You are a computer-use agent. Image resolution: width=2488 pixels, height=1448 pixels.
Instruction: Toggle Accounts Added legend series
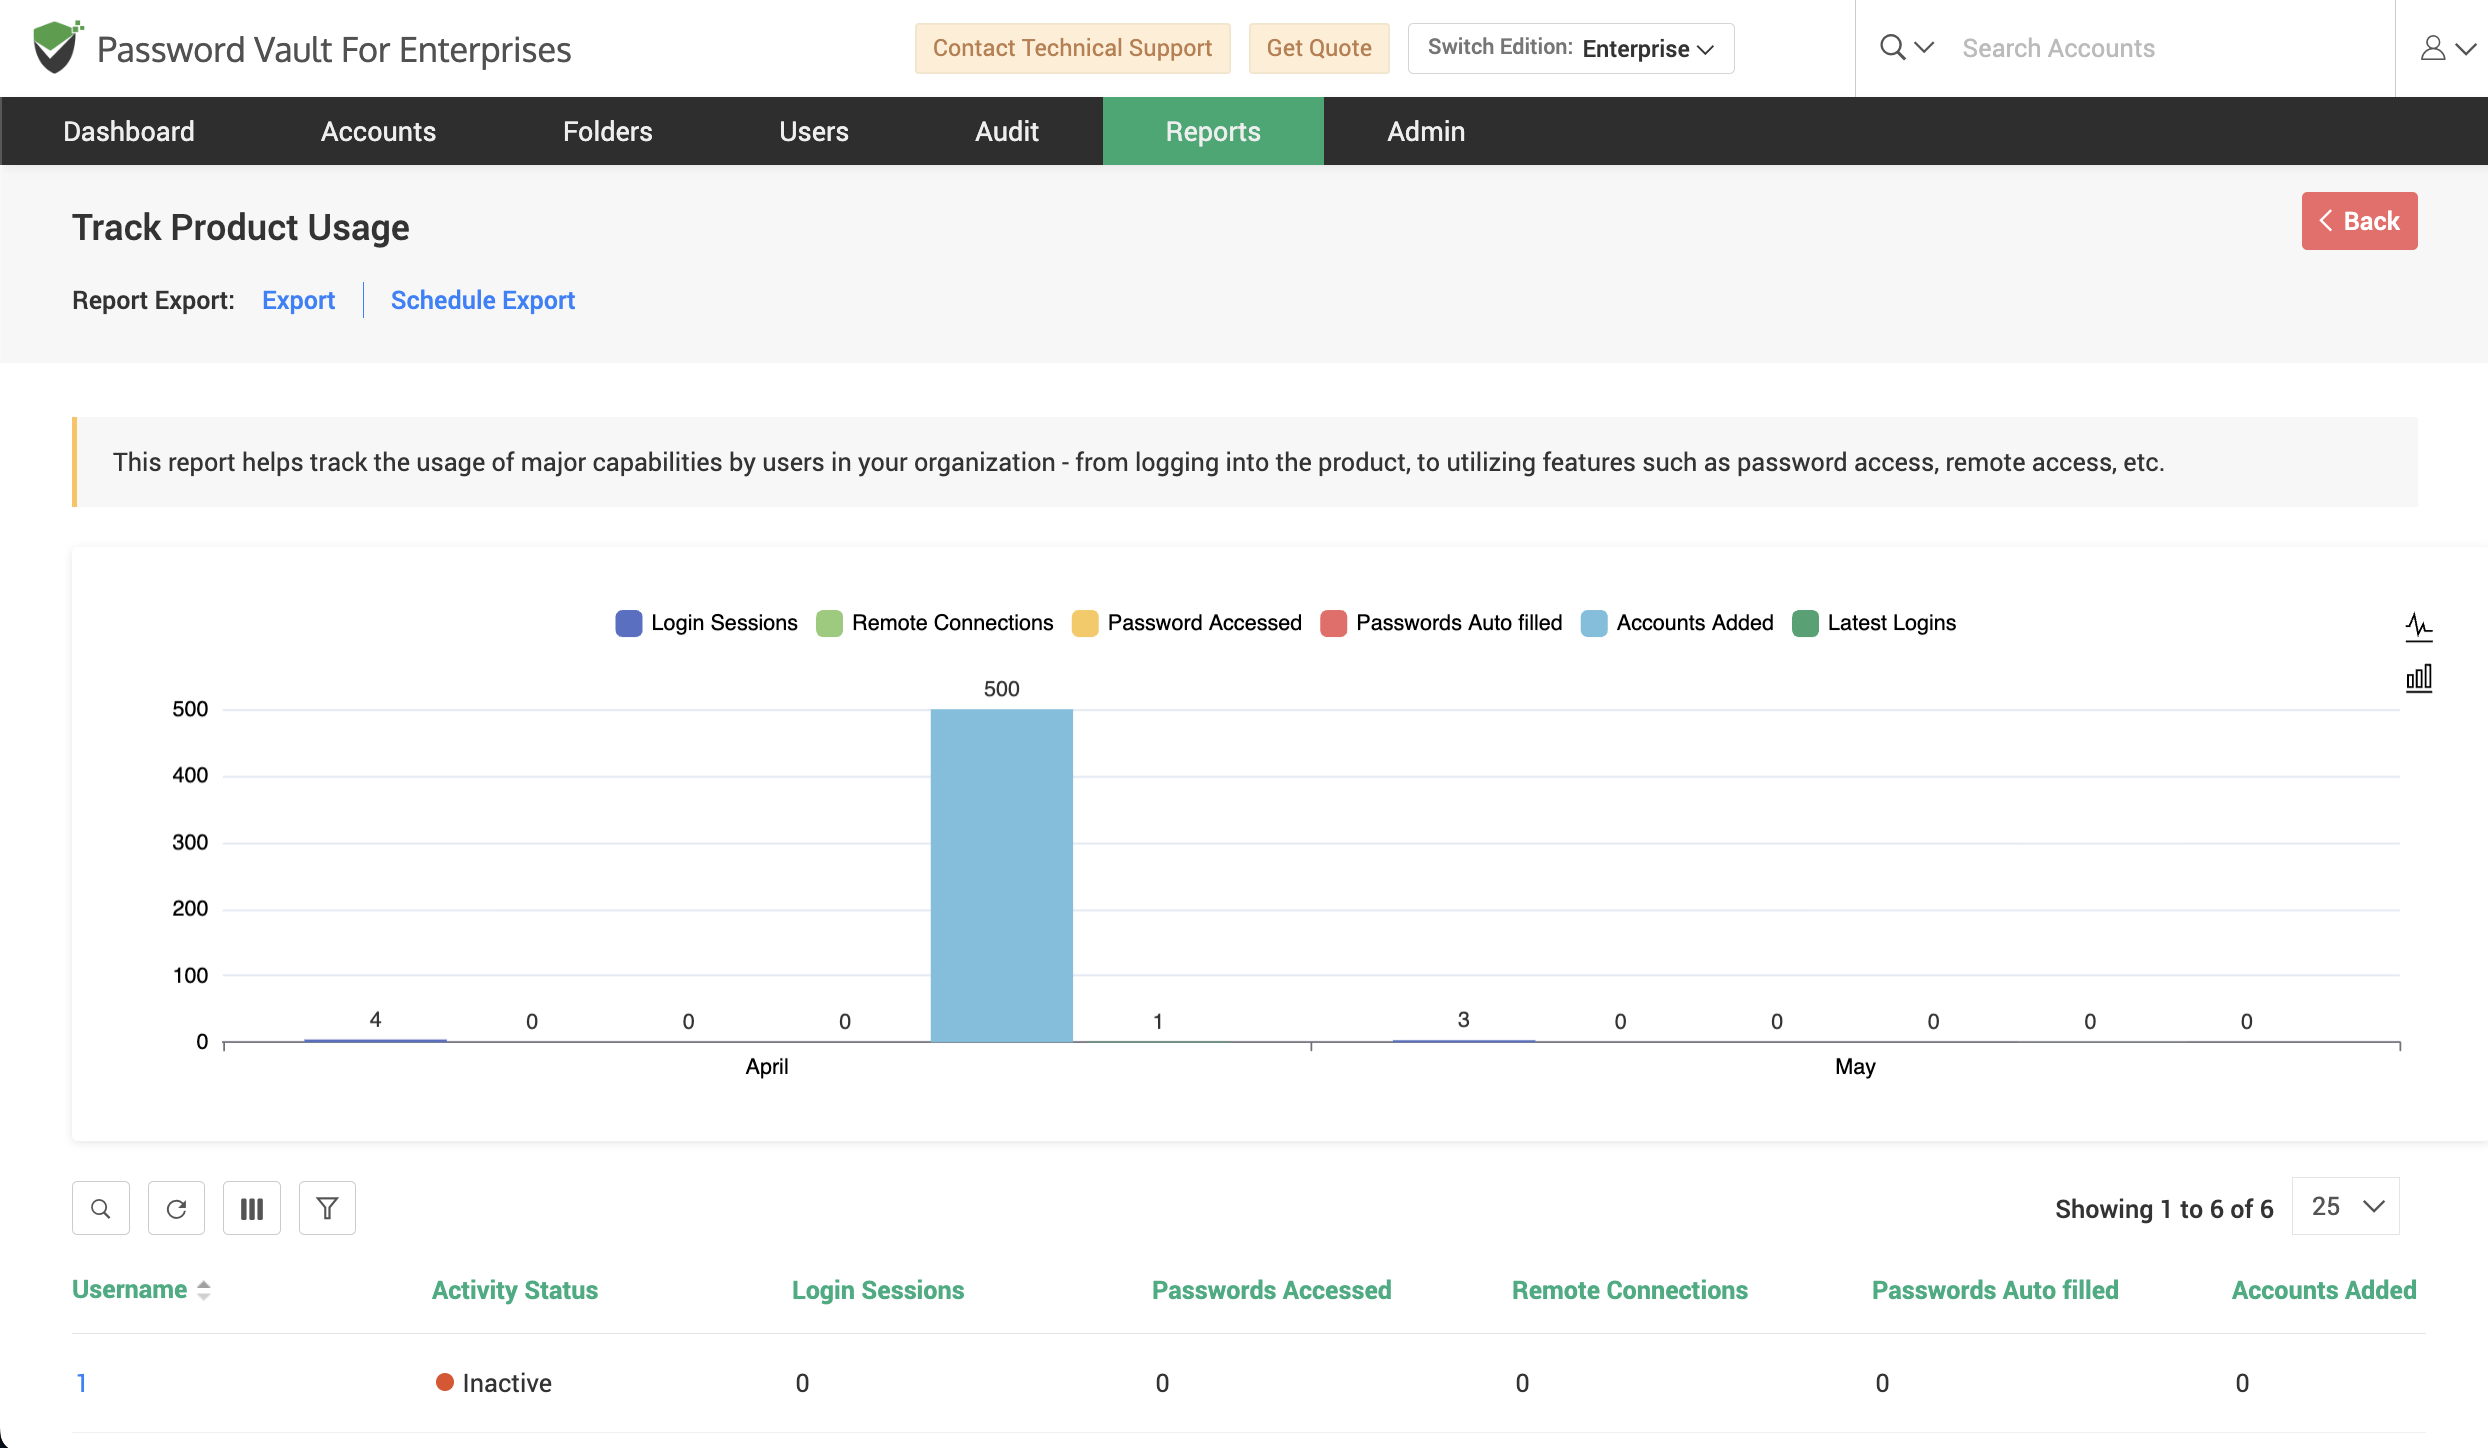(x=1677, y=623)
